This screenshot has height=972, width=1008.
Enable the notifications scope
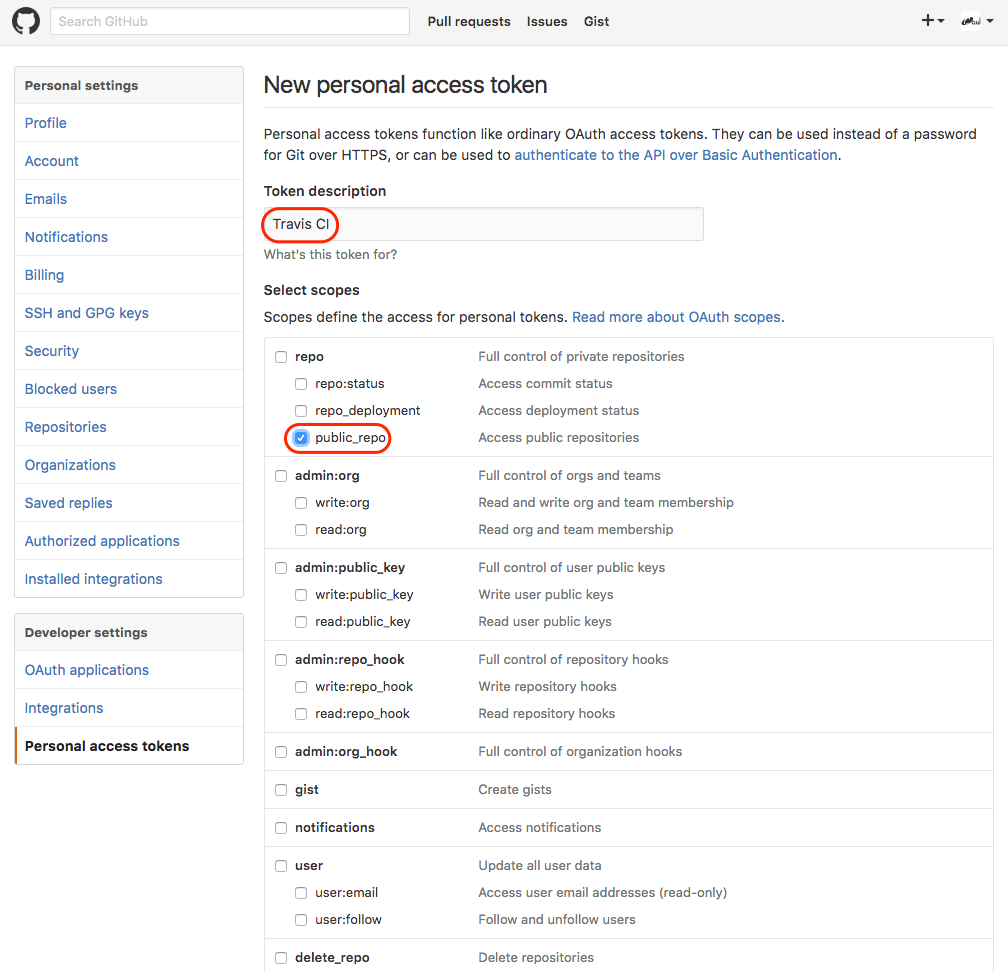pos(281,828)
